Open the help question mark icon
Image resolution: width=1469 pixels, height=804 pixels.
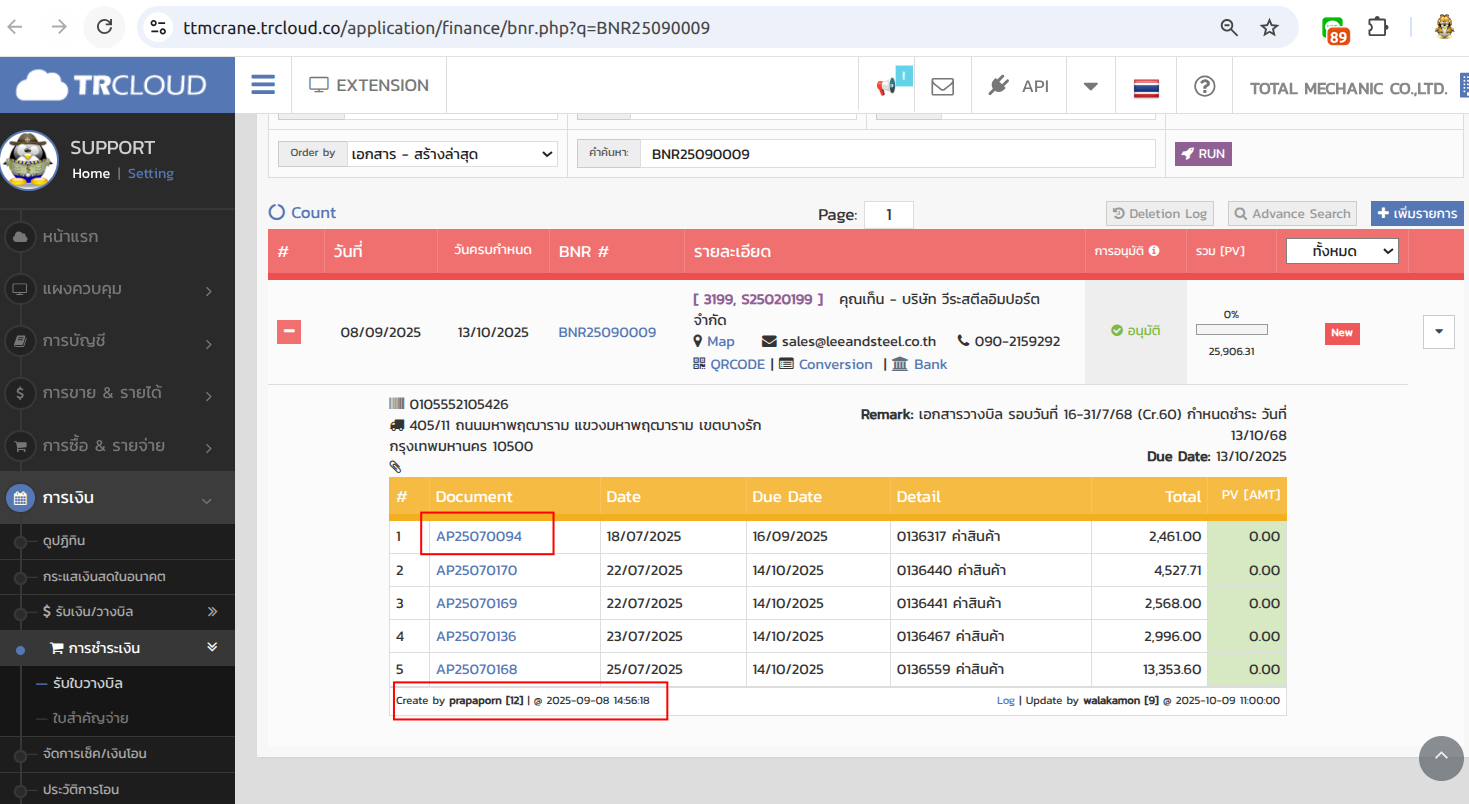1204,87
